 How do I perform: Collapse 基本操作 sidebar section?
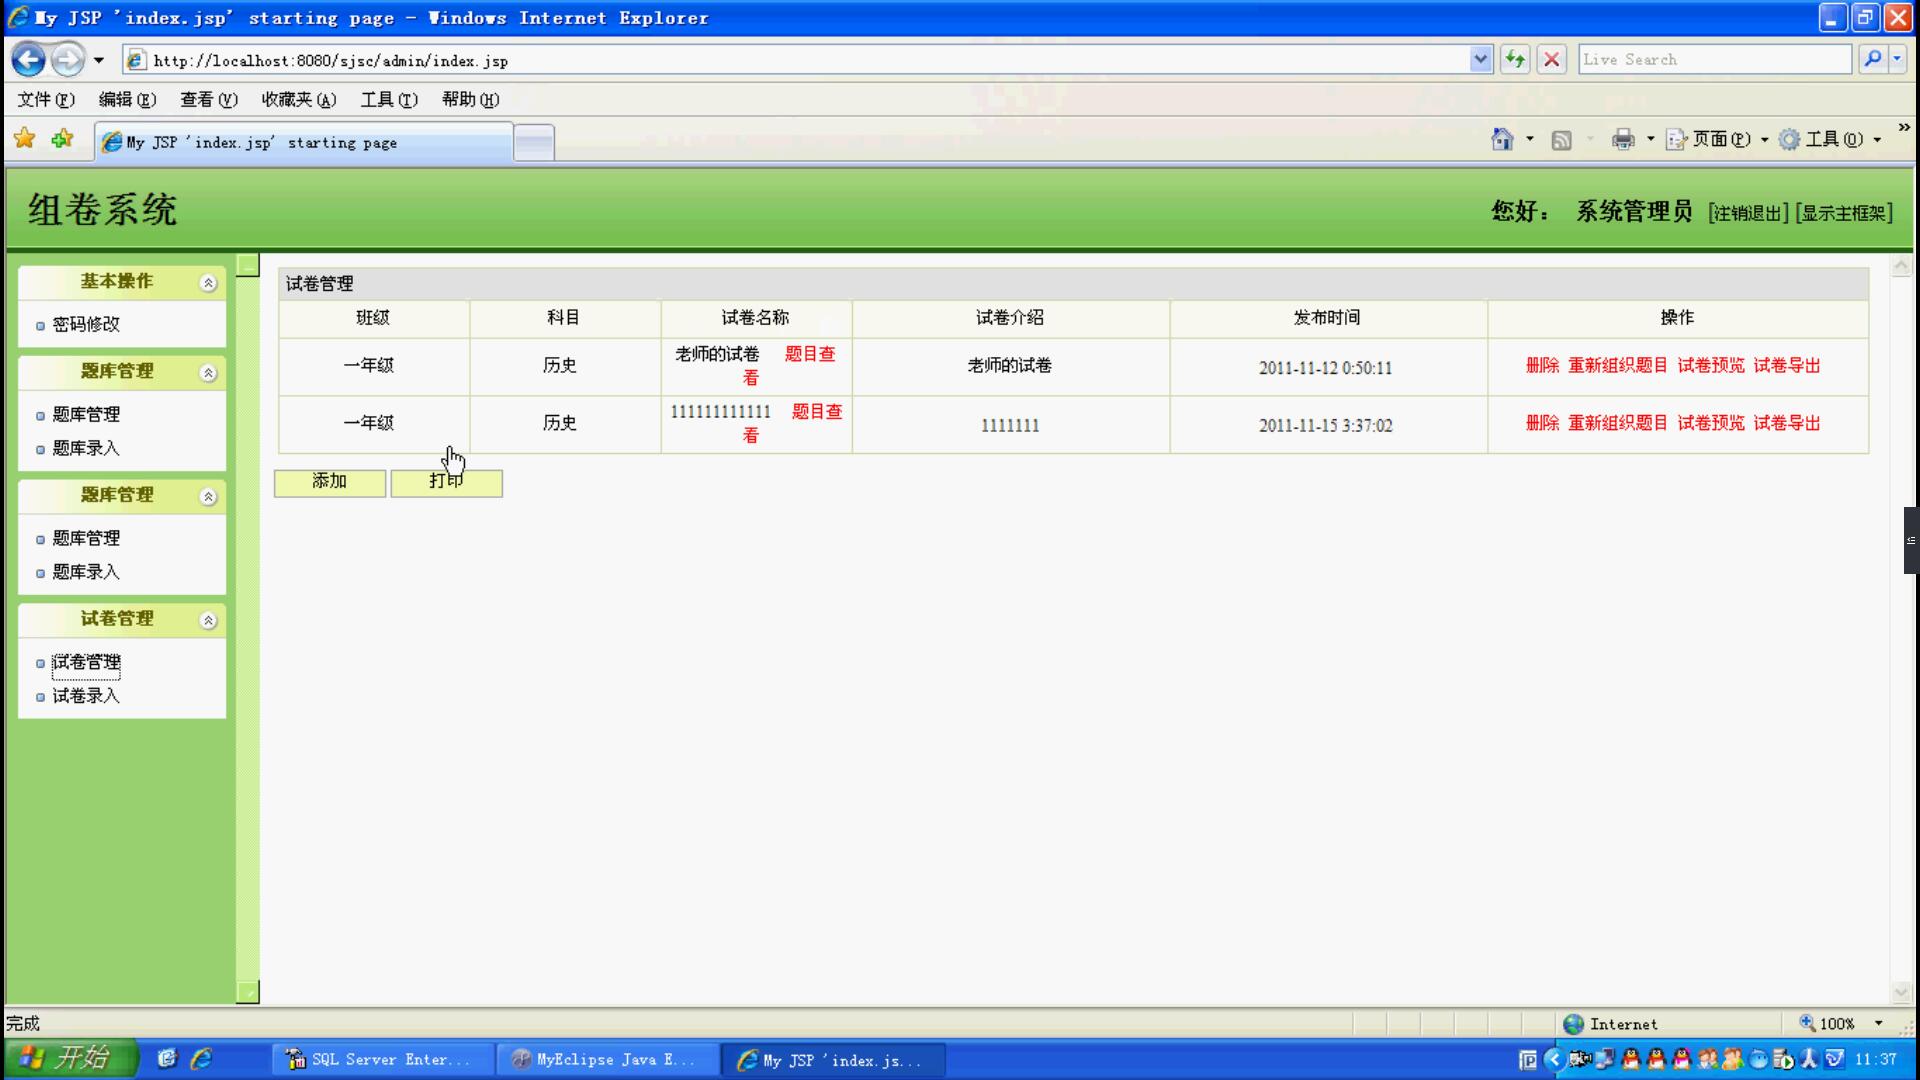click(x=208, y=283)
